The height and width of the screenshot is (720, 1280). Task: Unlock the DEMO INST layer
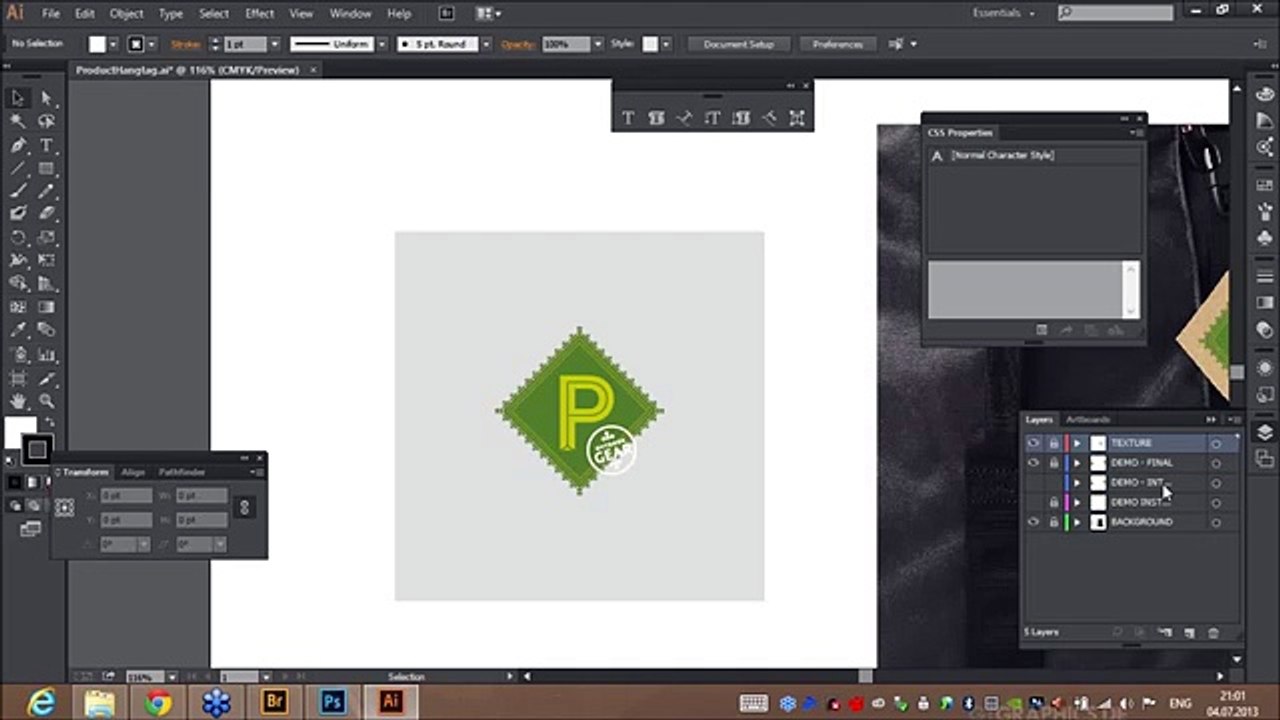tap(1053, 502)
